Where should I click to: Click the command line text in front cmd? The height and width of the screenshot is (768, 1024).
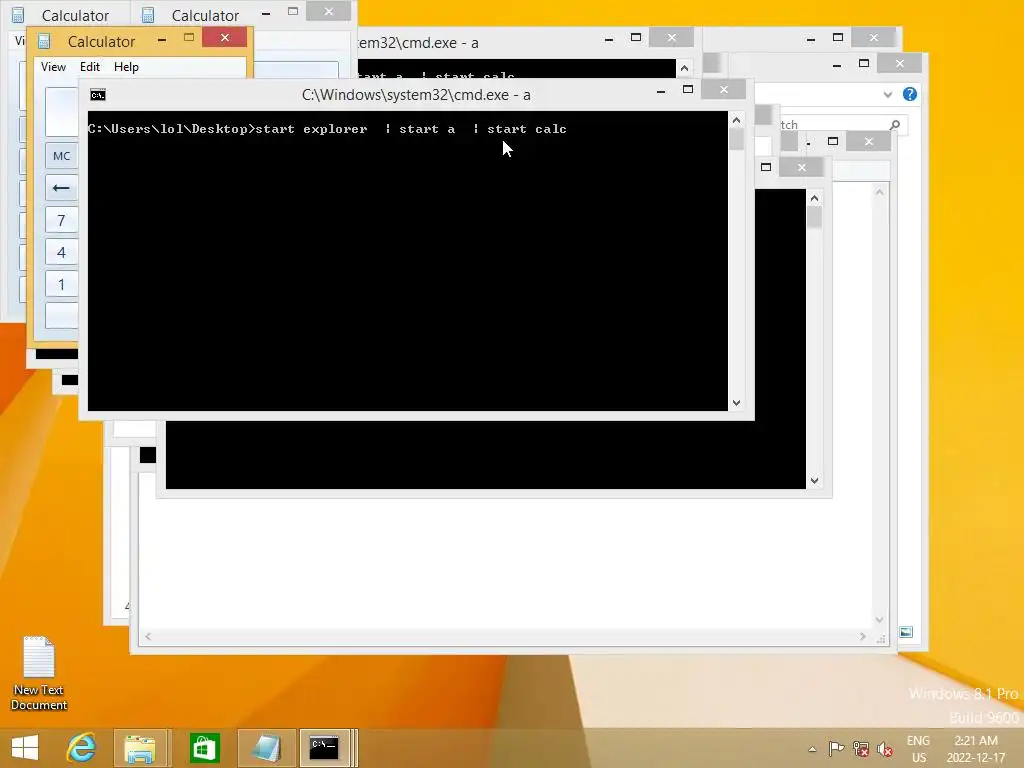click(x=327, y=129)
